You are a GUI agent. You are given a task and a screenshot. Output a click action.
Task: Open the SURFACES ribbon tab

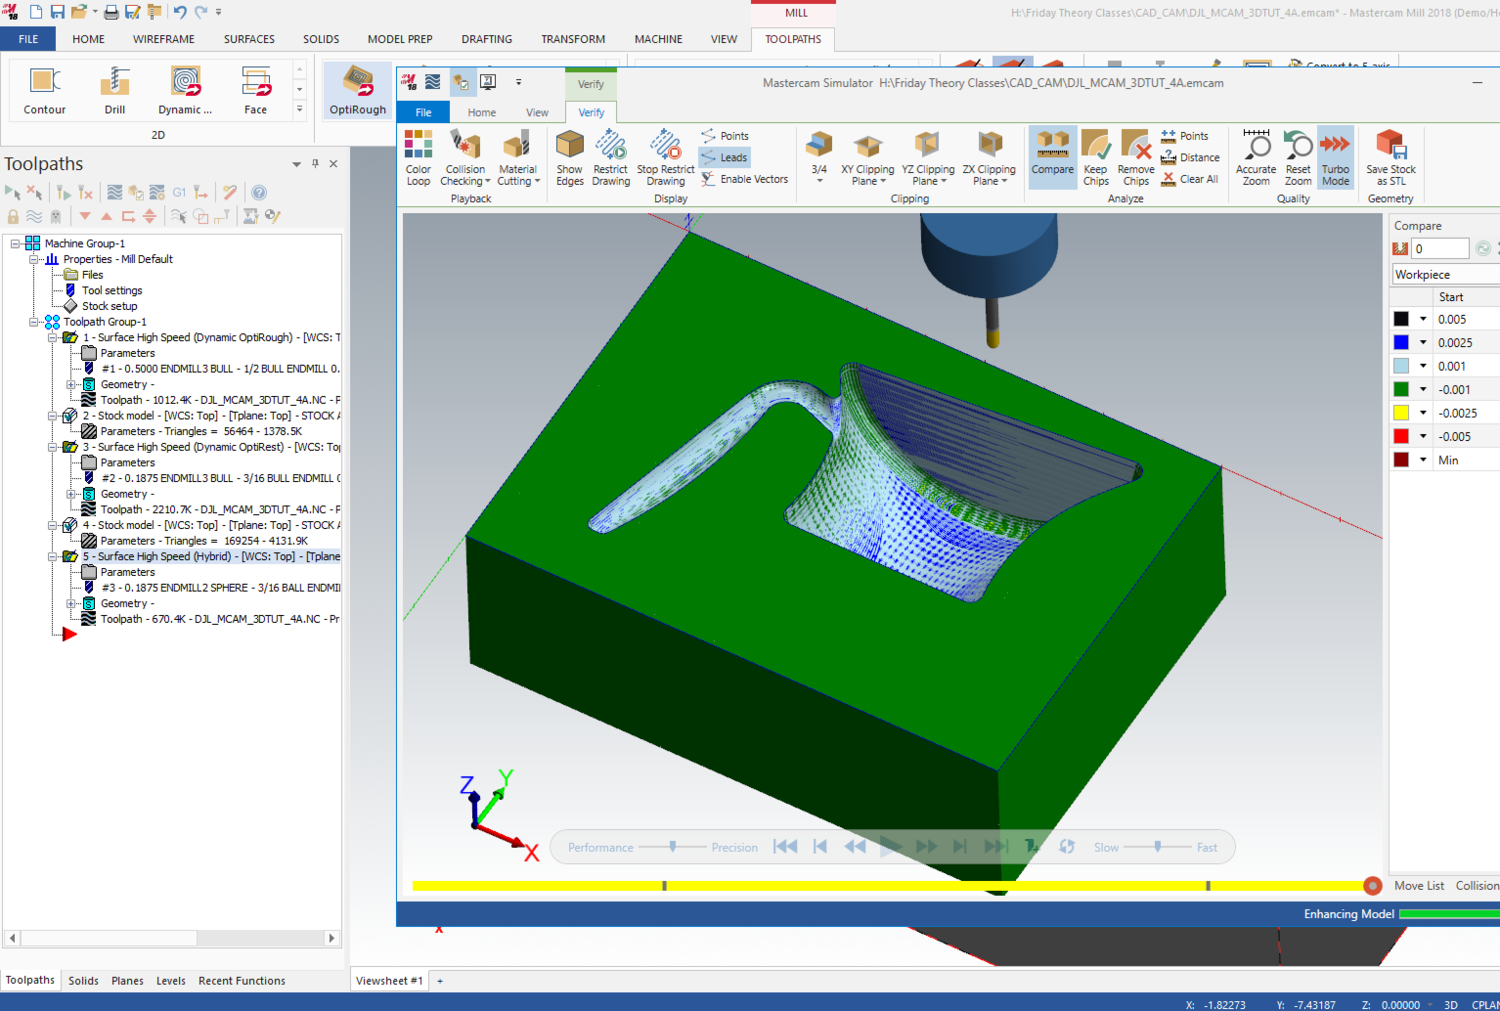click(x=249, y=39)
